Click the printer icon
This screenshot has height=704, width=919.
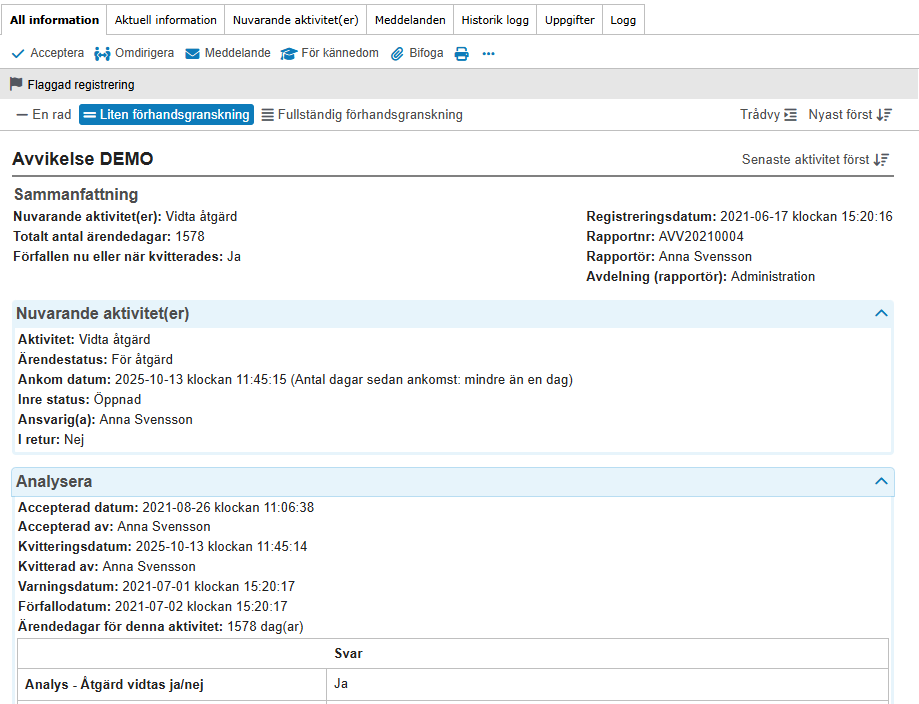click(462, 54)
